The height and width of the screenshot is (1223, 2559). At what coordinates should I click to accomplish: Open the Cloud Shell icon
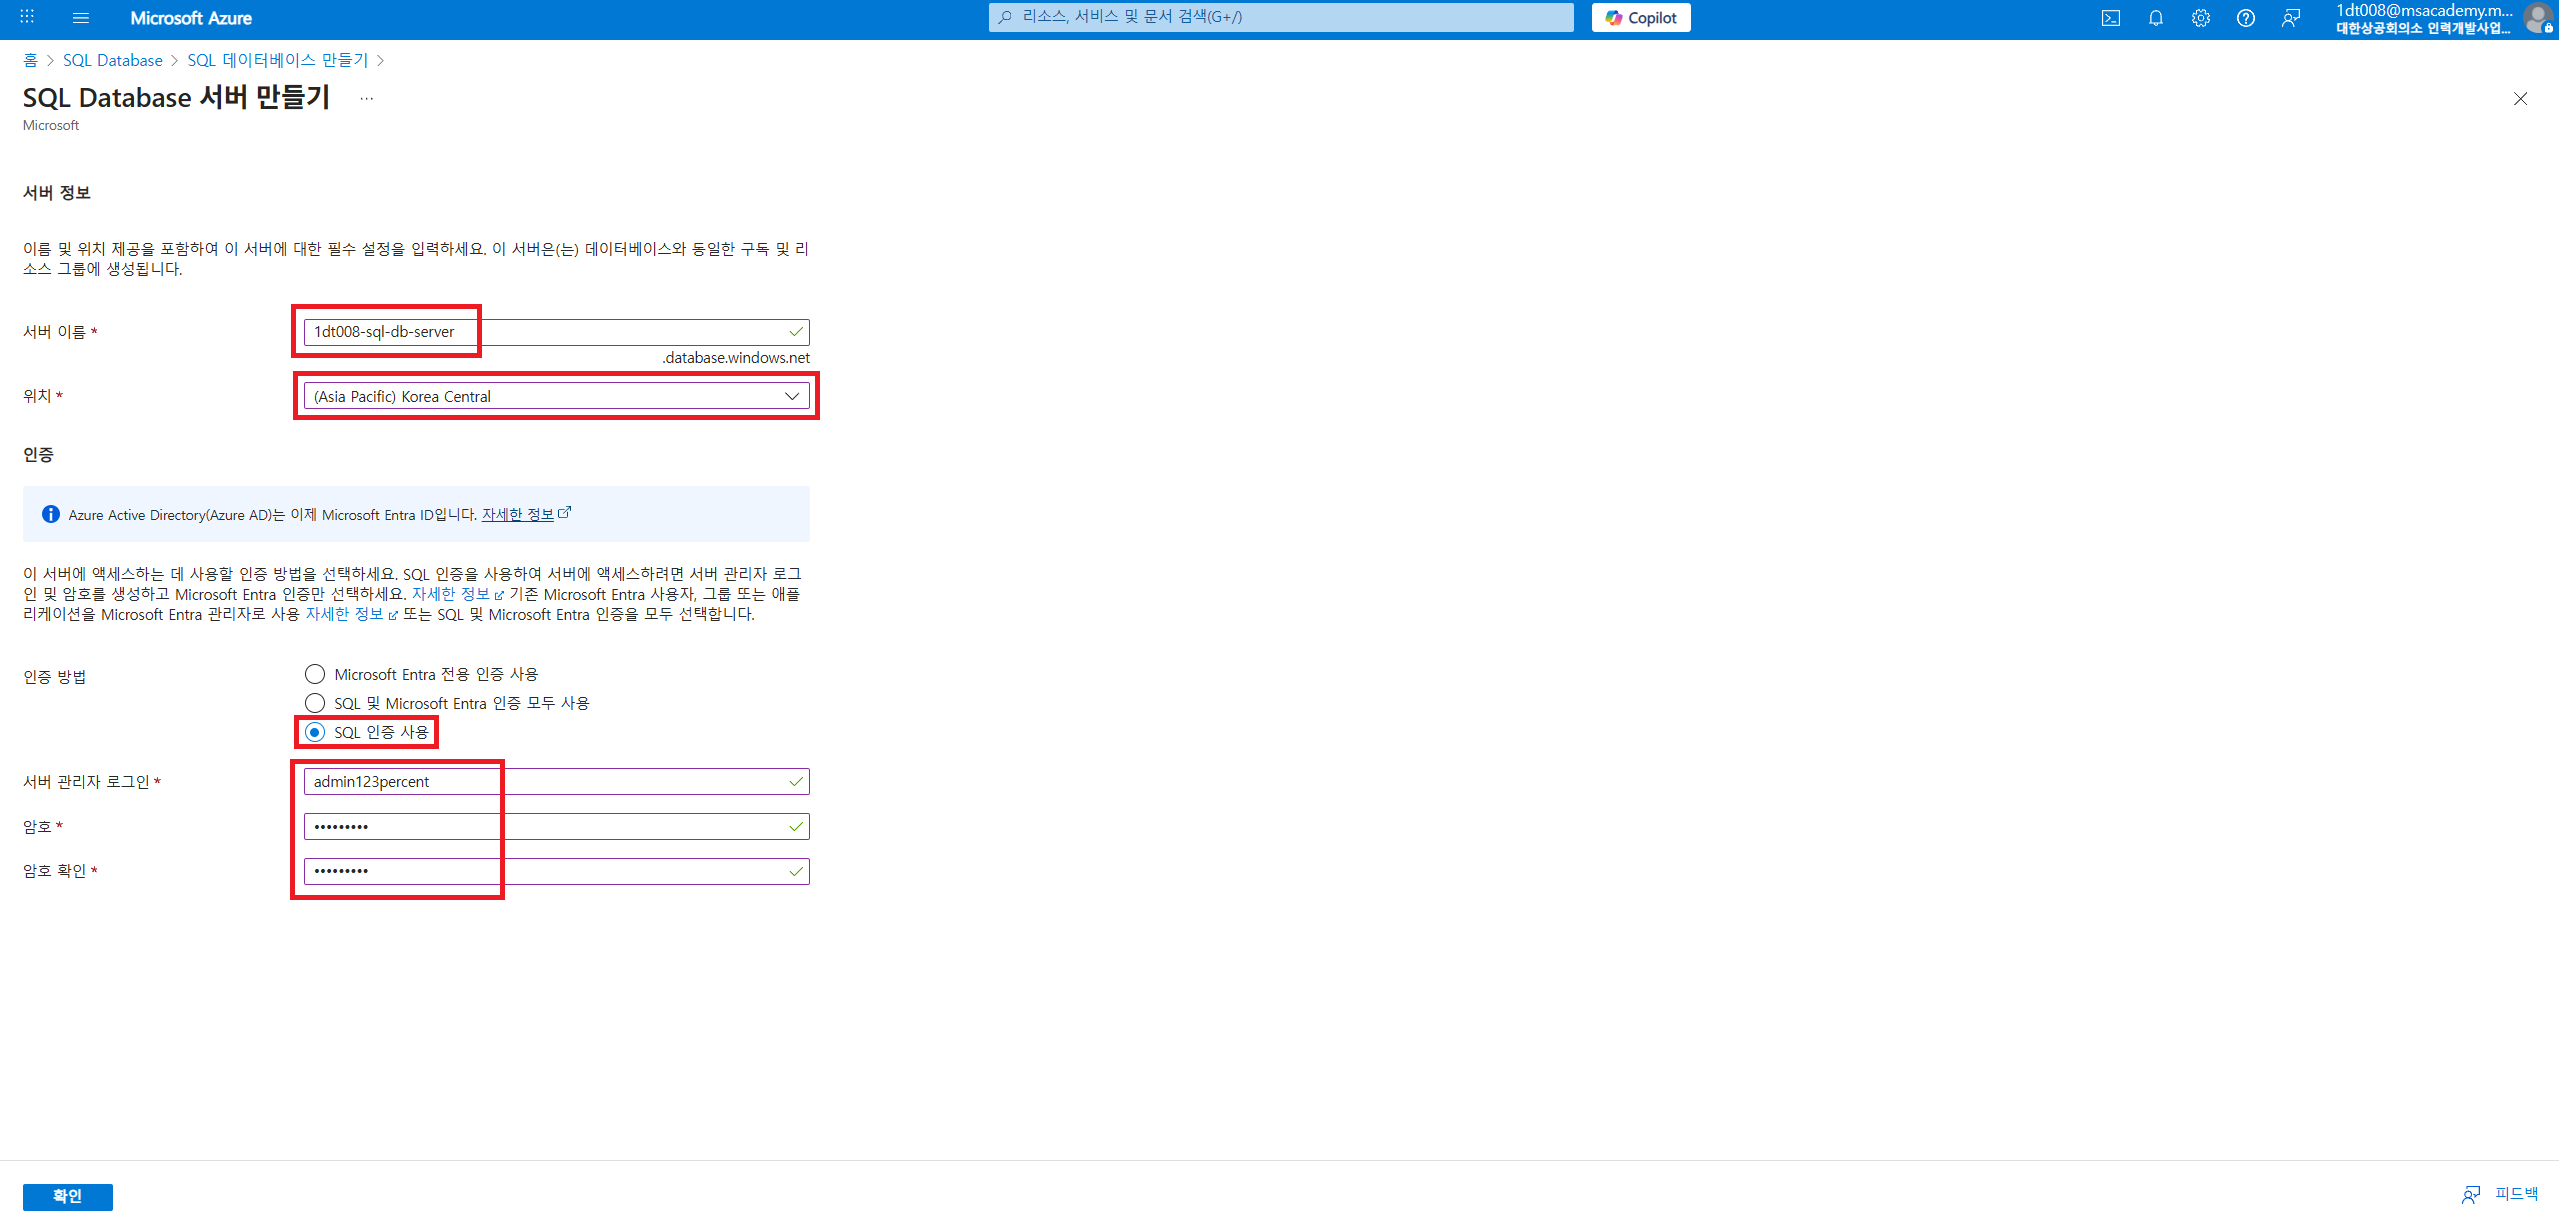2110,18
